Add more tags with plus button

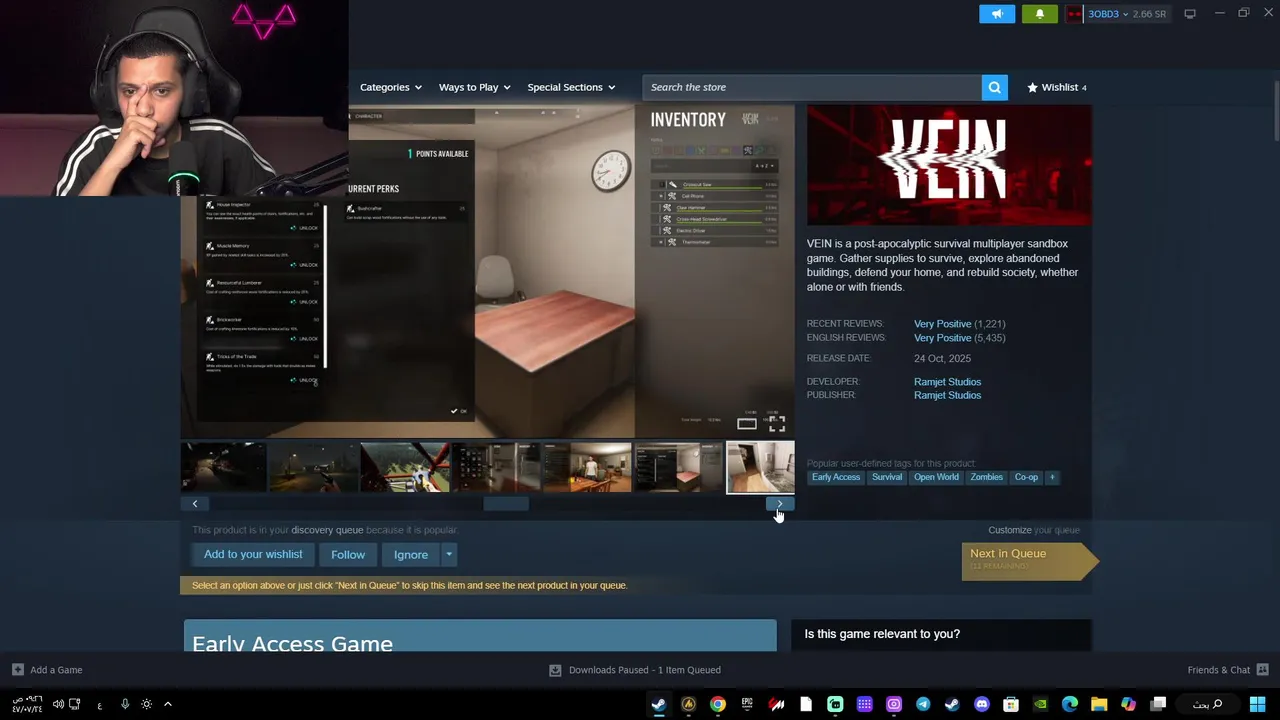tap(1052, 477)
